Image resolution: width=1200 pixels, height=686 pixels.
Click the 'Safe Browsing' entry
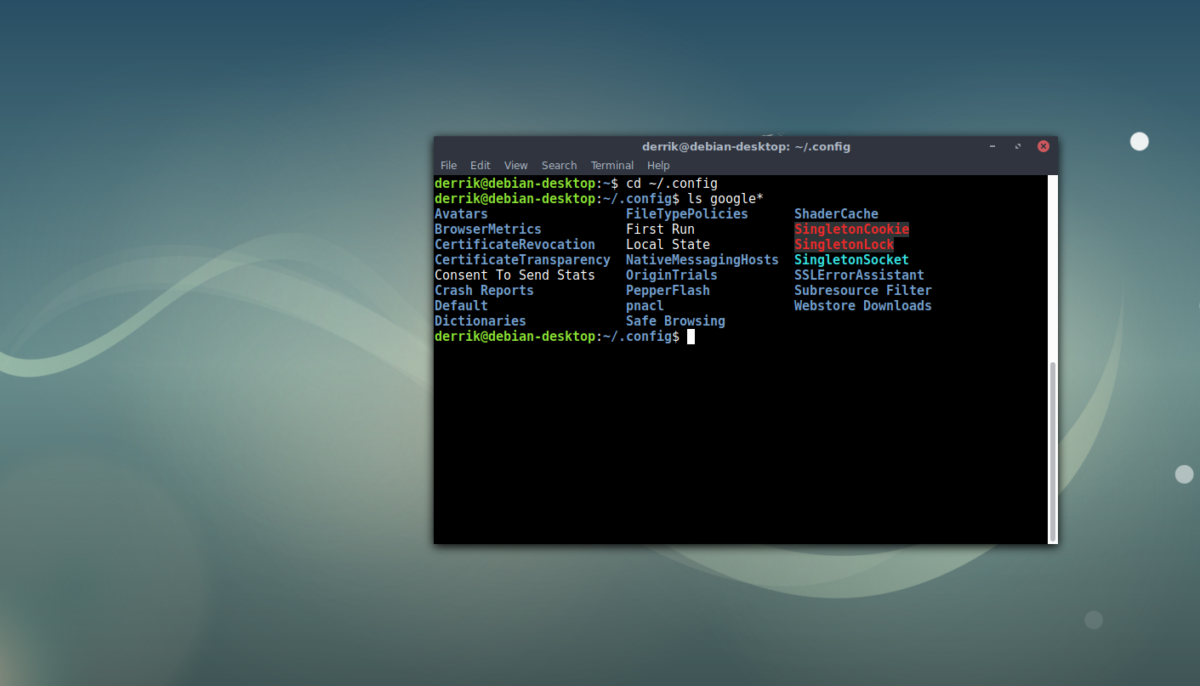(676, 321)
